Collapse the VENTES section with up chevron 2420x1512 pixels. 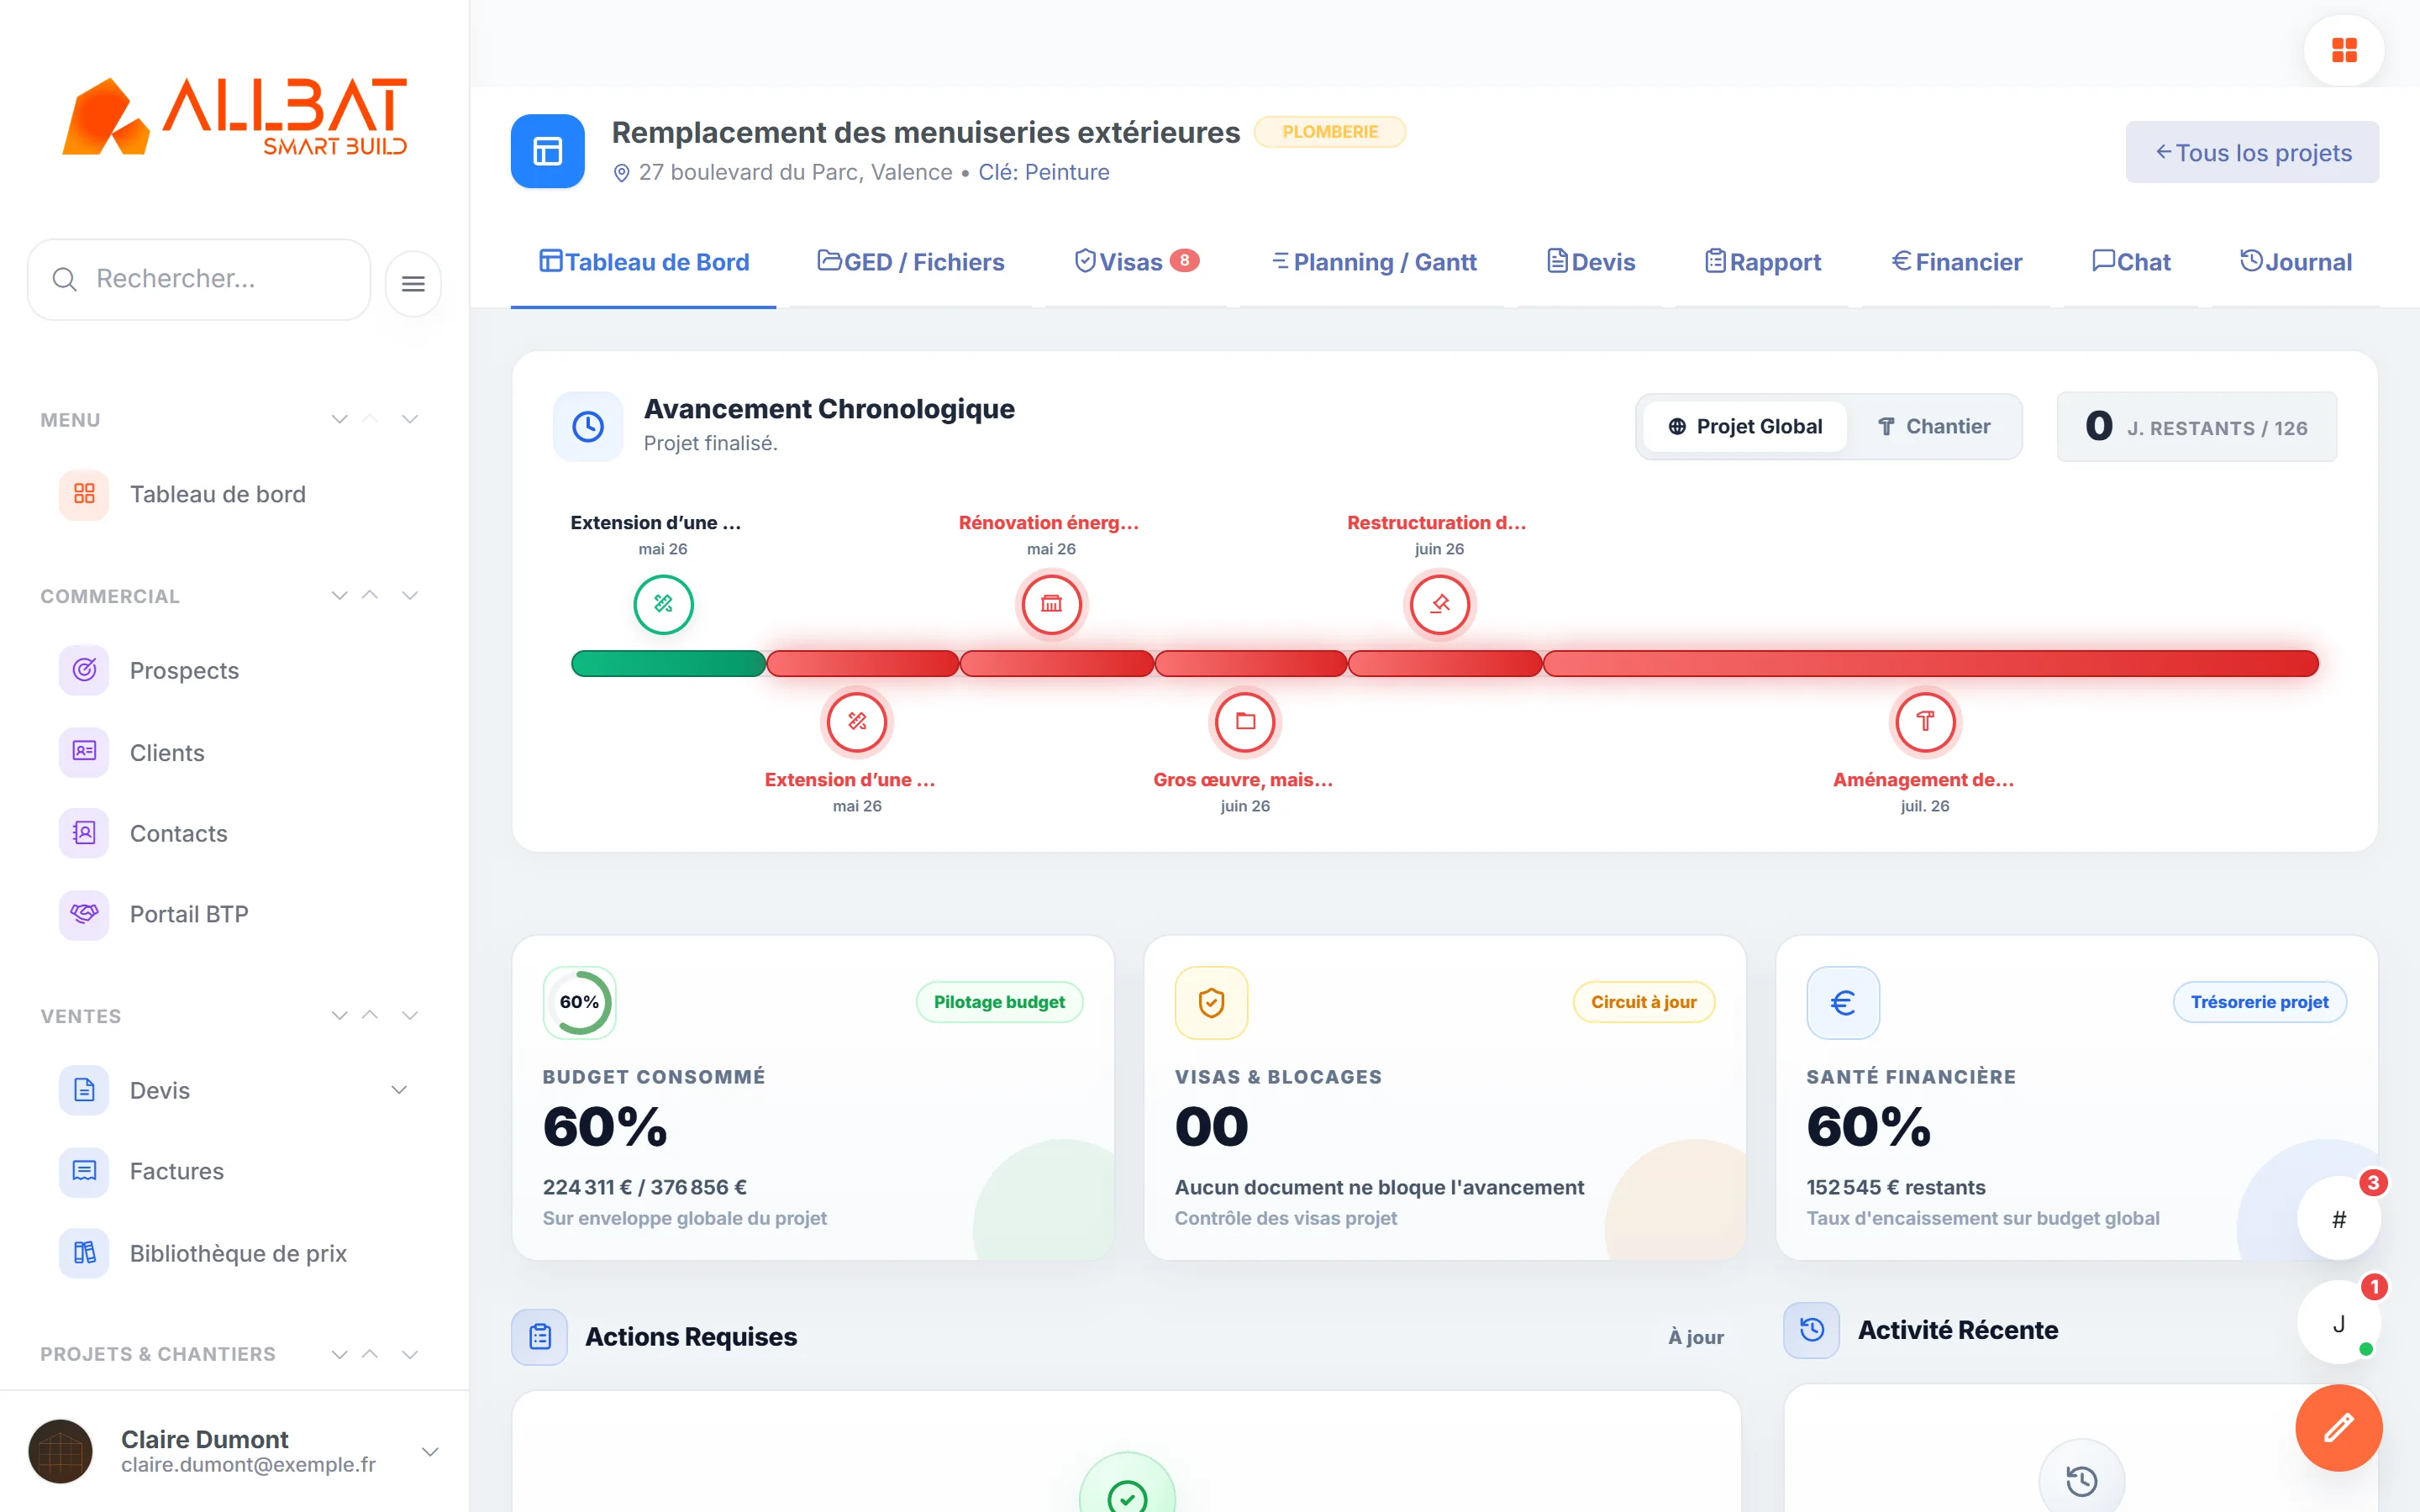tap(370, 1015)
